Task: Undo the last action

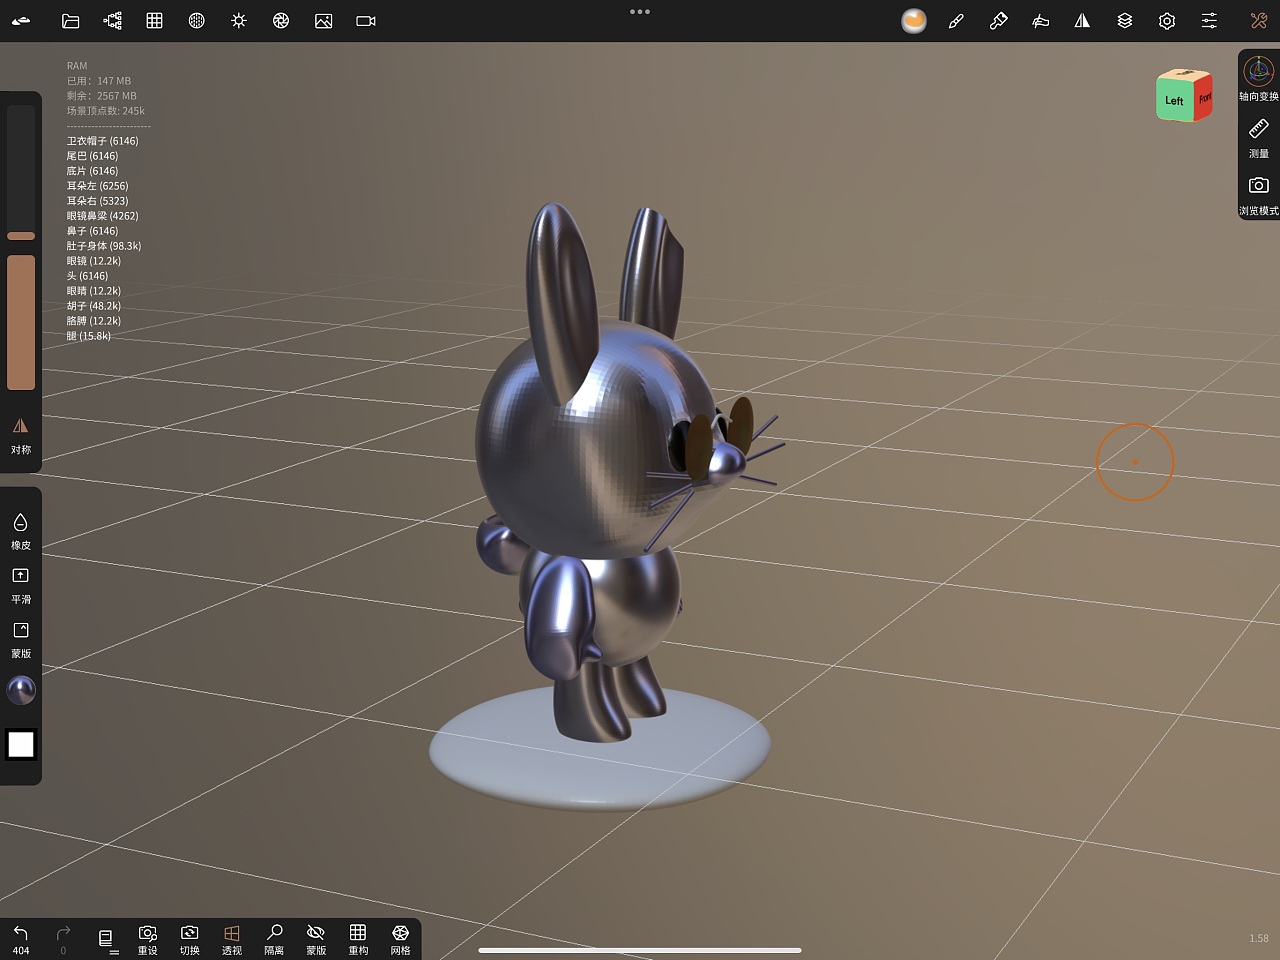Action: [21, 939]
